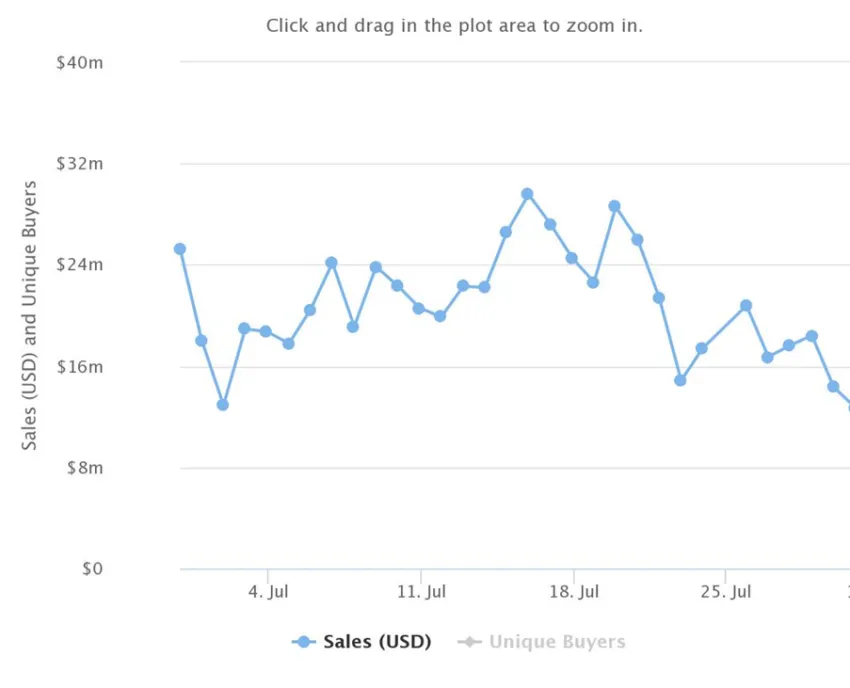Screen dimensions: 850x688
Task: Select the second peak just after 18. Jul
Action: (x=614, y=206)
